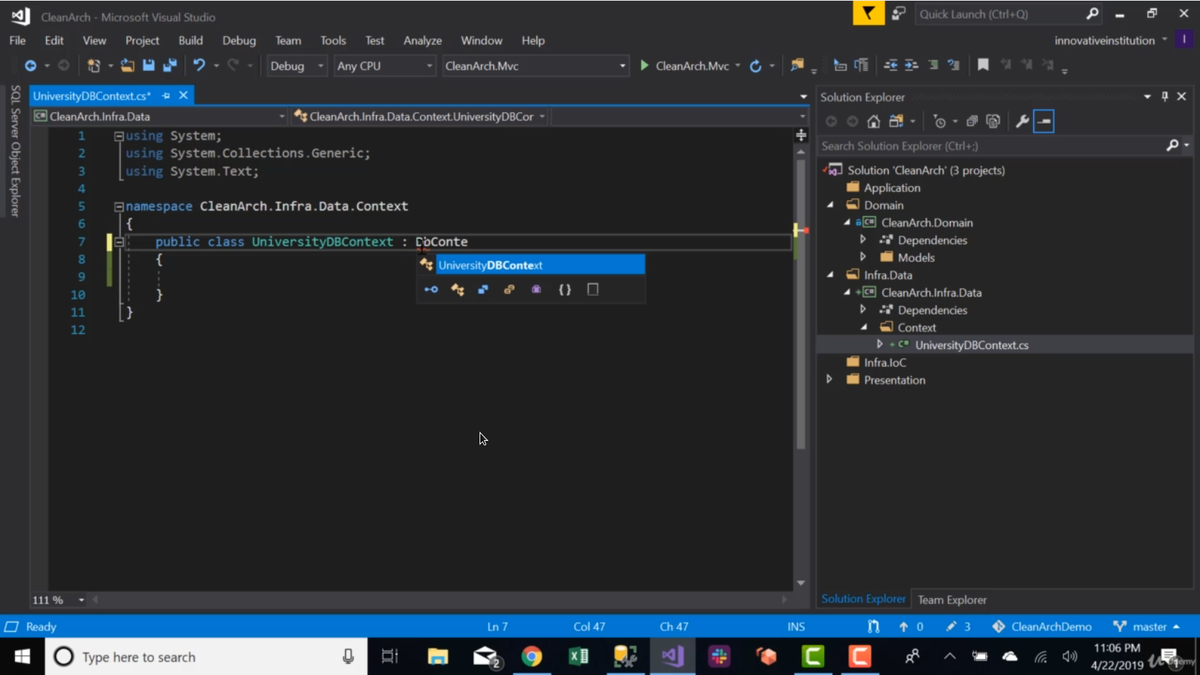This screenshot has height=675, width=1200.
Task: Increase line indent using toolbar icon
Action: click(911, 66)
